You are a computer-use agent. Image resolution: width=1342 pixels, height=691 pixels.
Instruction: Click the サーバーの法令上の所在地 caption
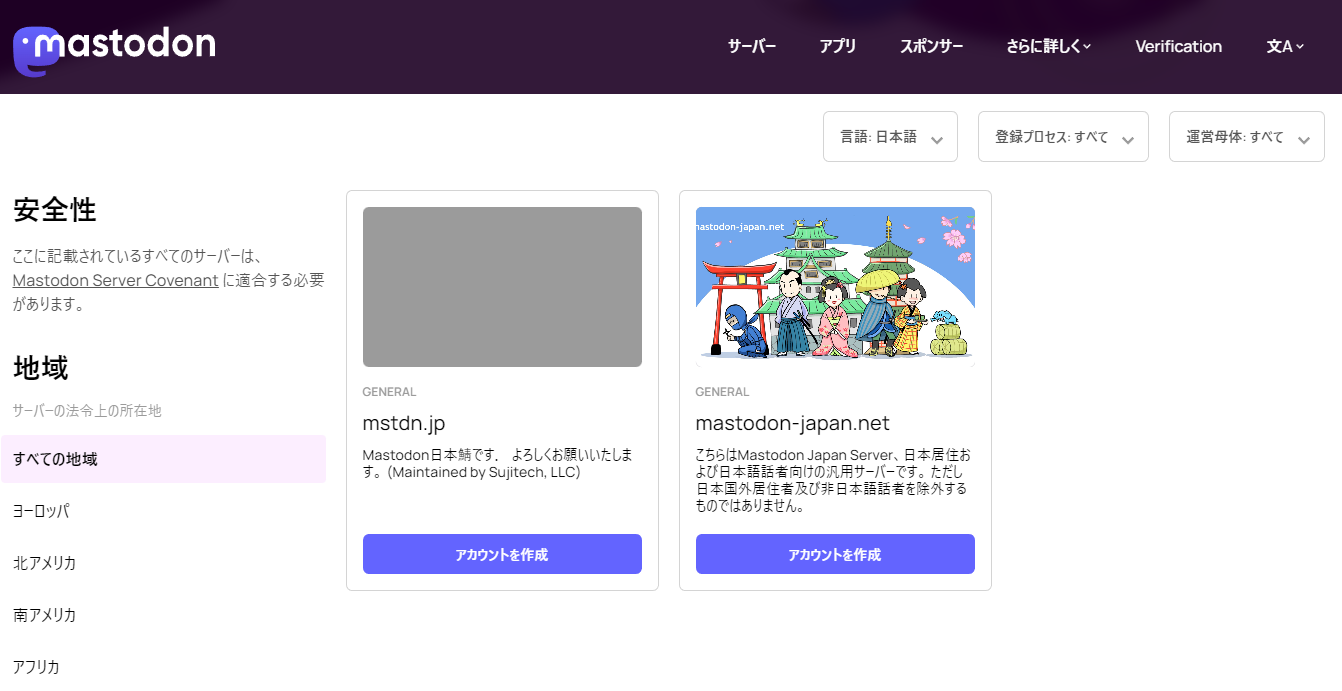[87, 411]
